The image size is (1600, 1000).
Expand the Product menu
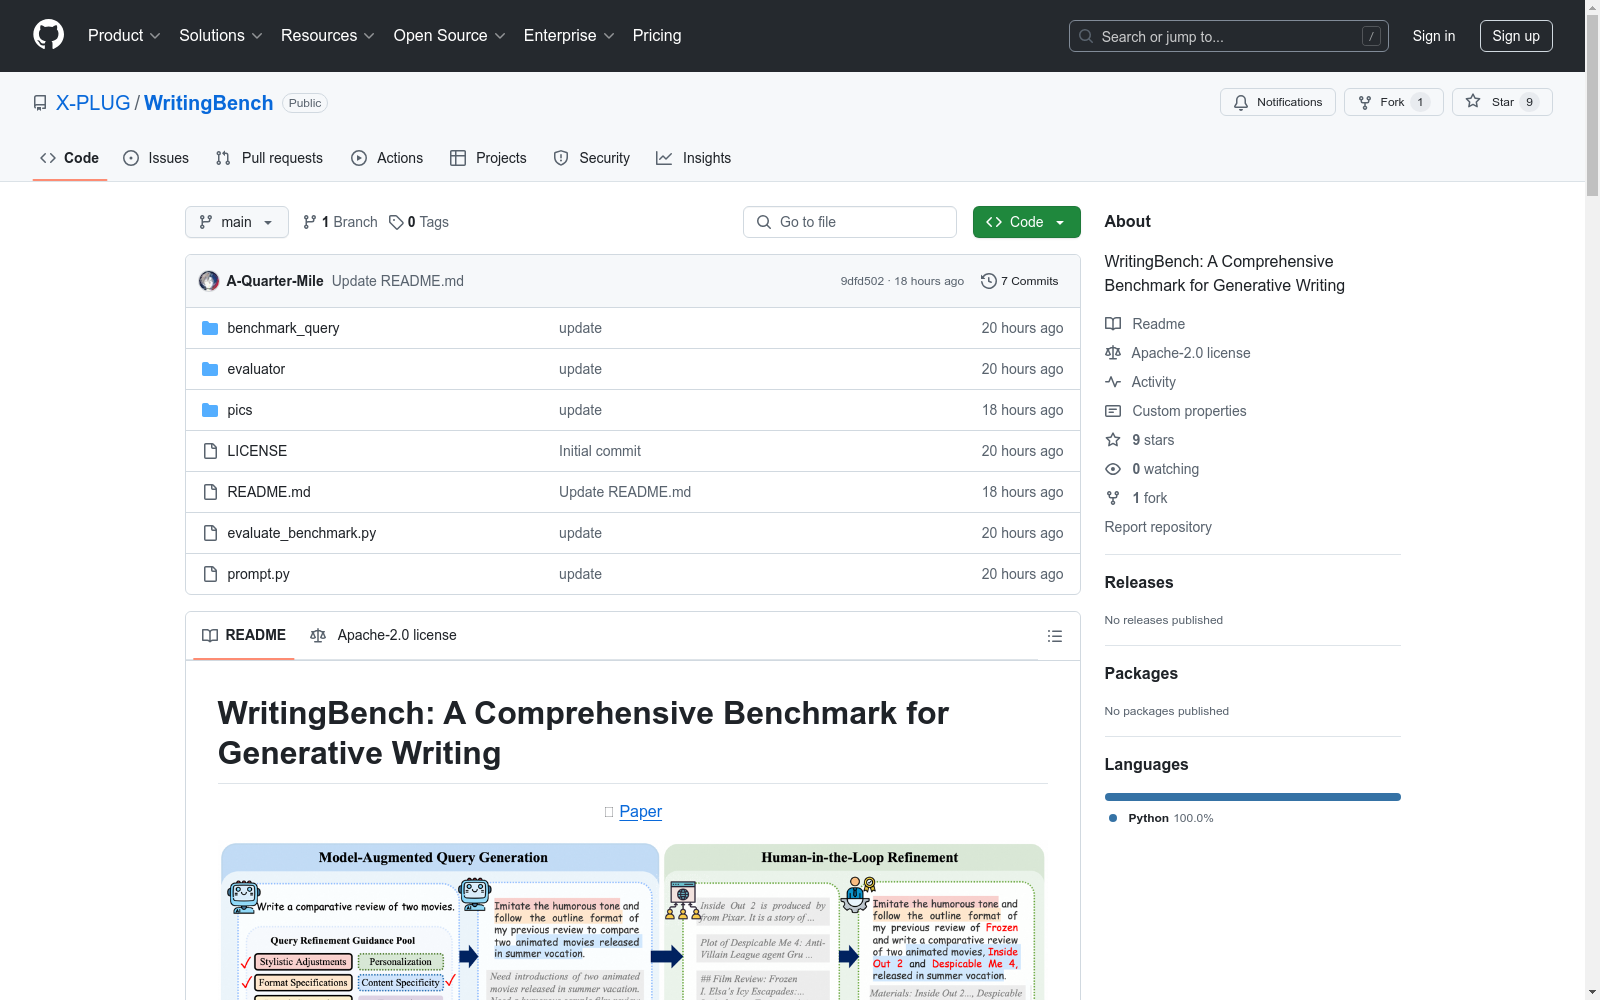point(124,35)
